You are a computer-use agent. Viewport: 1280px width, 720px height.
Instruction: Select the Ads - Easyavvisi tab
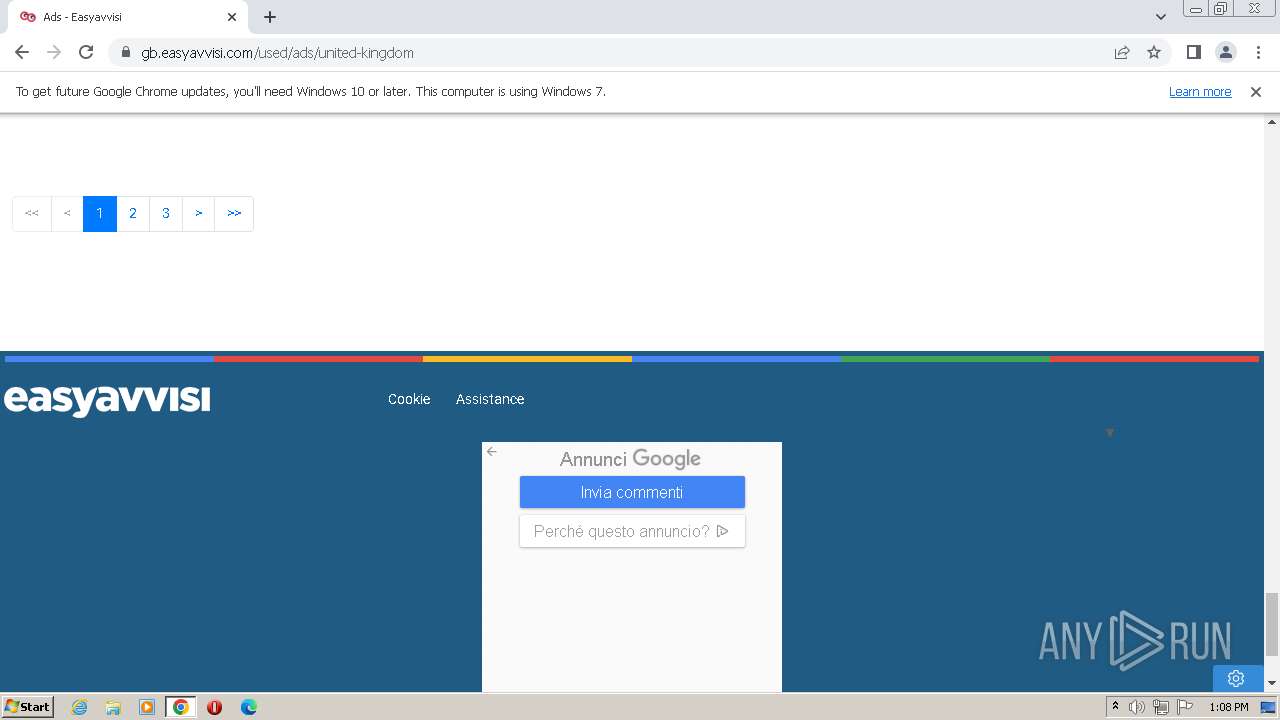click(127, 17)
